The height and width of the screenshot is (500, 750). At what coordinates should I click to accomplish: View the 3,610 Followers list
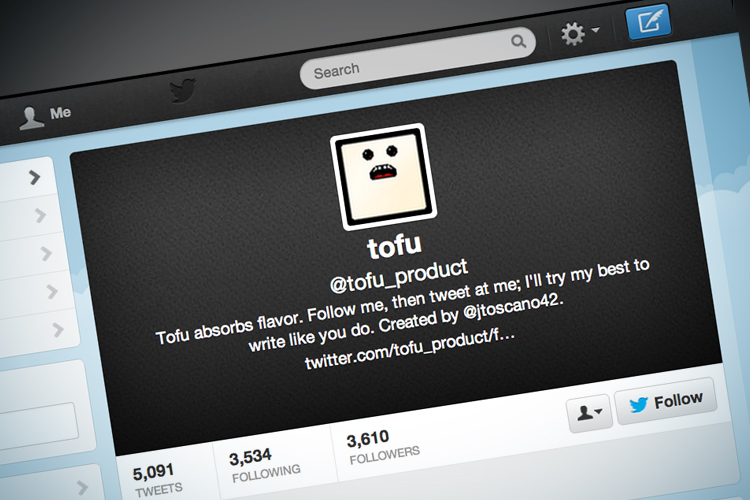pos(383,447)
